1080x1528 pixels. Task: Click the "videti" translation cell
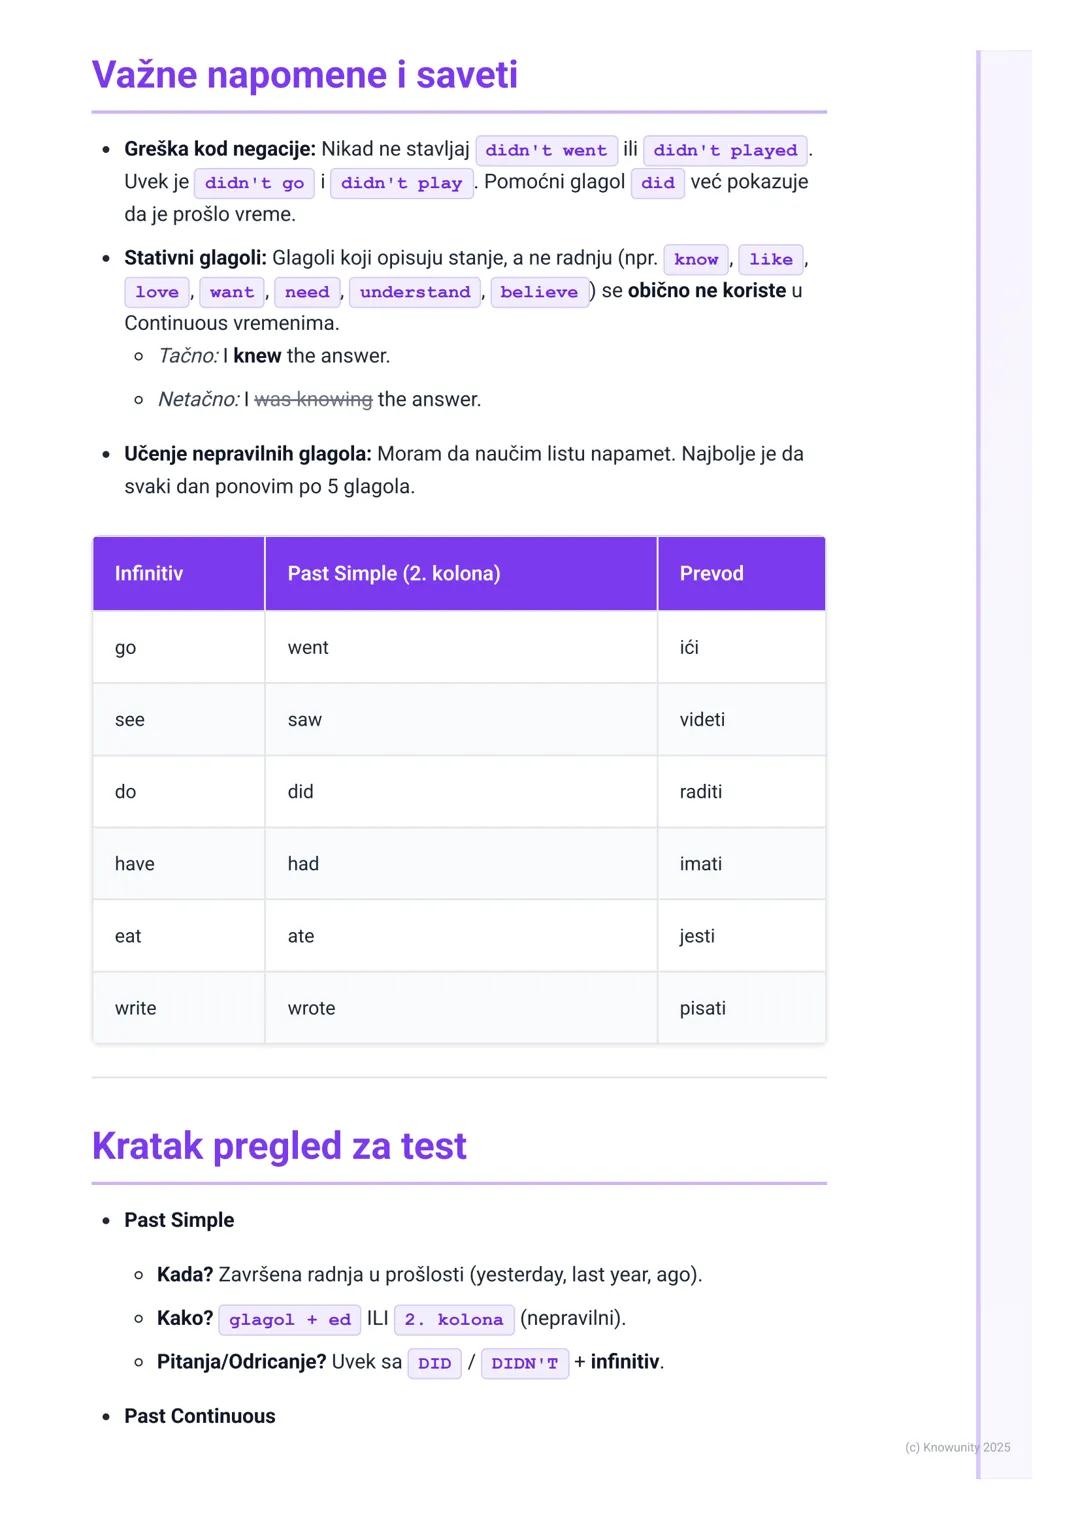point(702,720)
